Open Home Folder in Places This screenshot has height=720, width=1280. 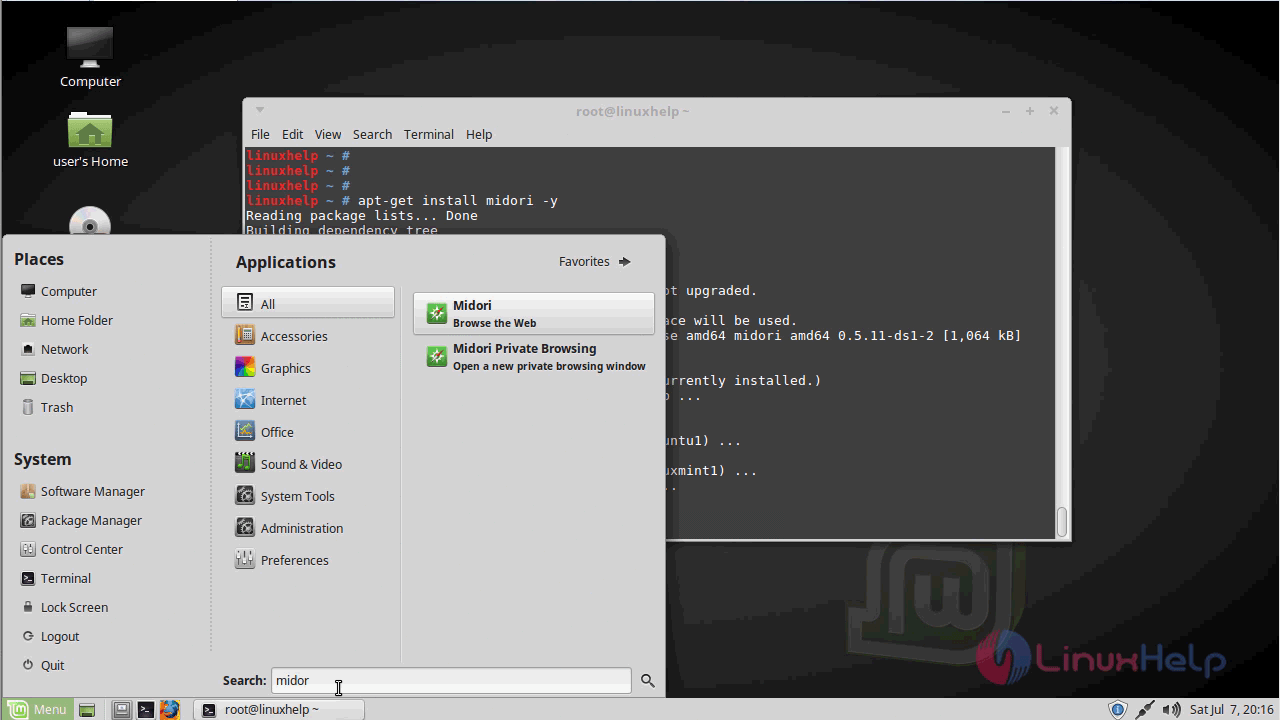click(66, 320)
